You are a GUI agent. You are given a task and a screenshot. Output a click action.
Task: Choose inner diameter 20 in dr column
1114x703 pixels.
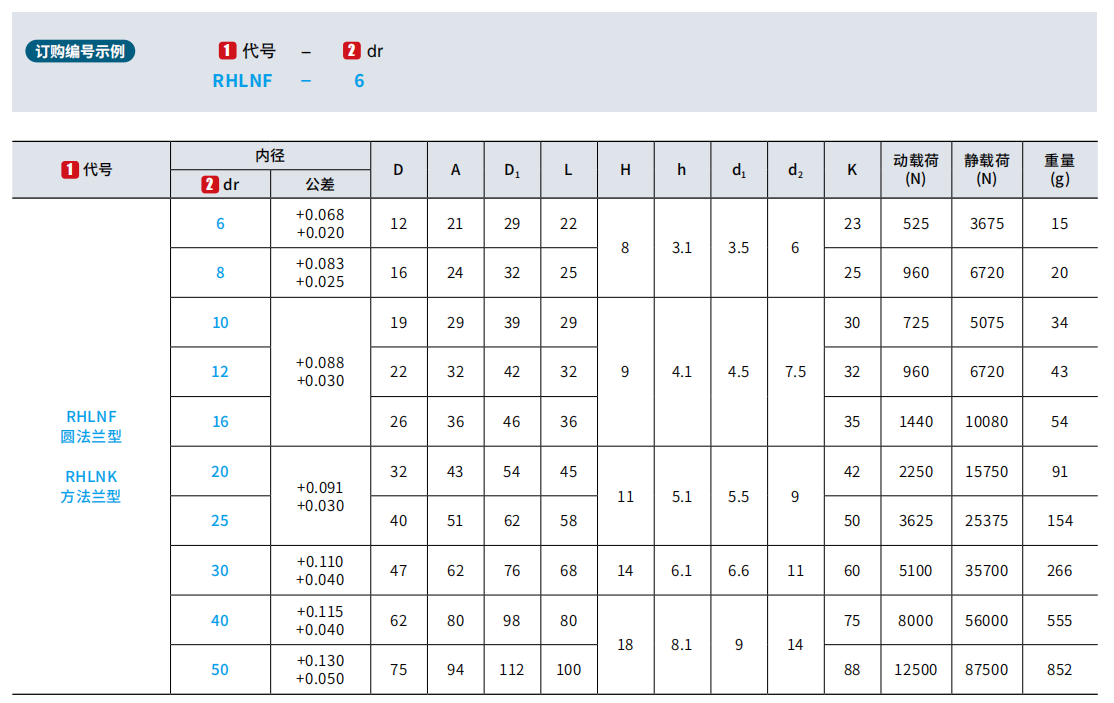(x=220, y=471)
